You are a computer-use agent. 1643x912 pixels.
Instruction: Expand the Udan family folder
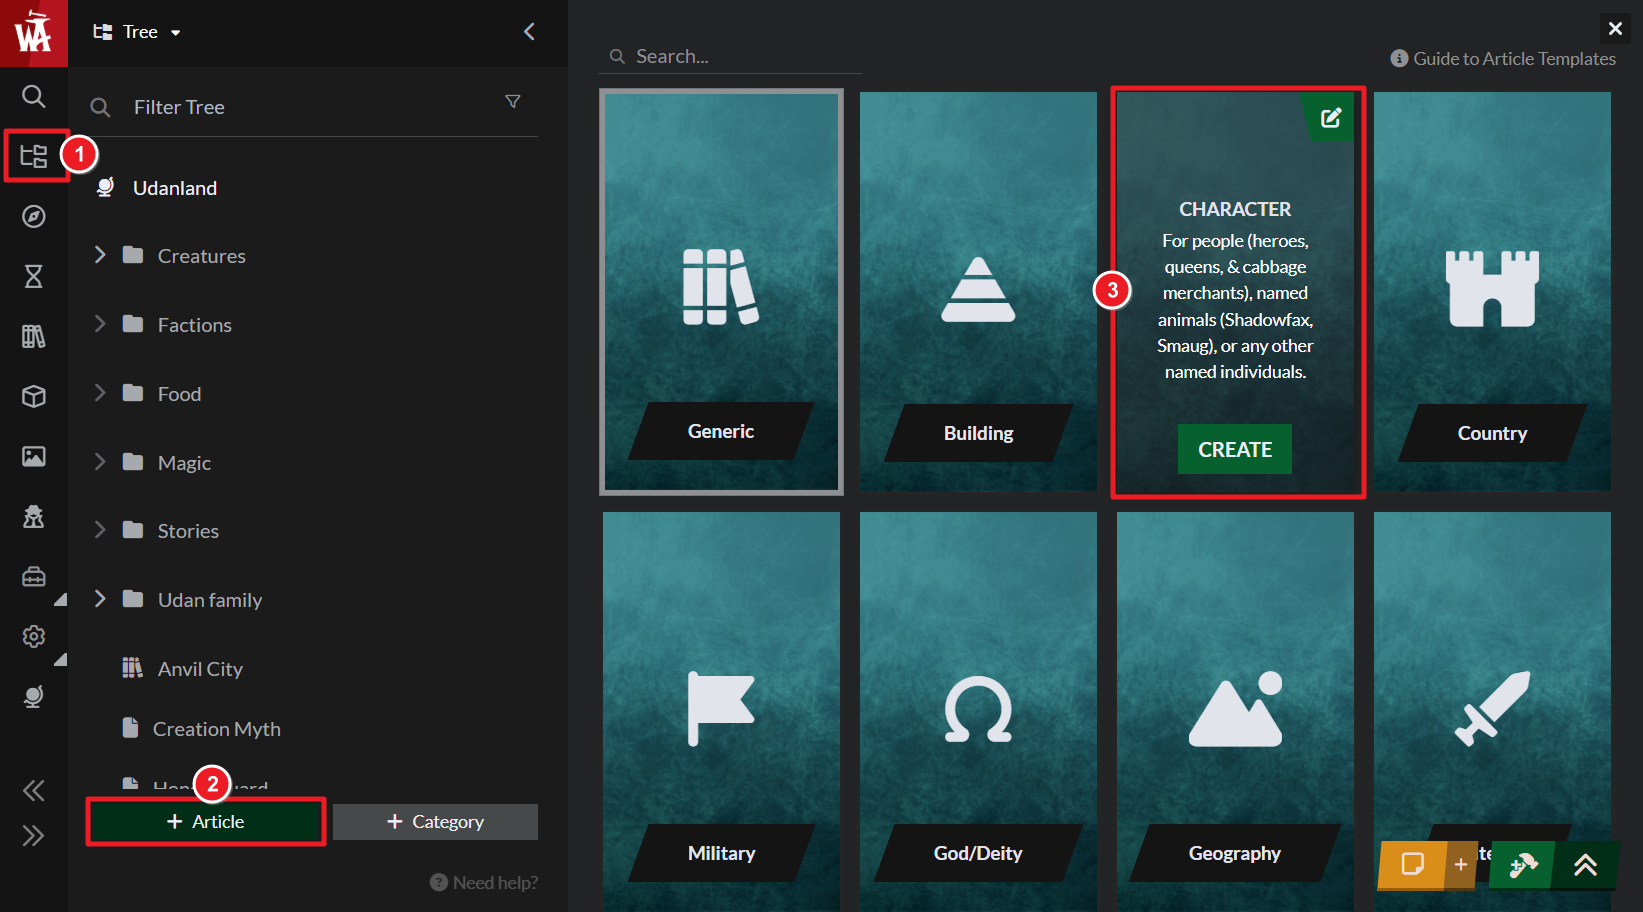(x=100, y=600)
